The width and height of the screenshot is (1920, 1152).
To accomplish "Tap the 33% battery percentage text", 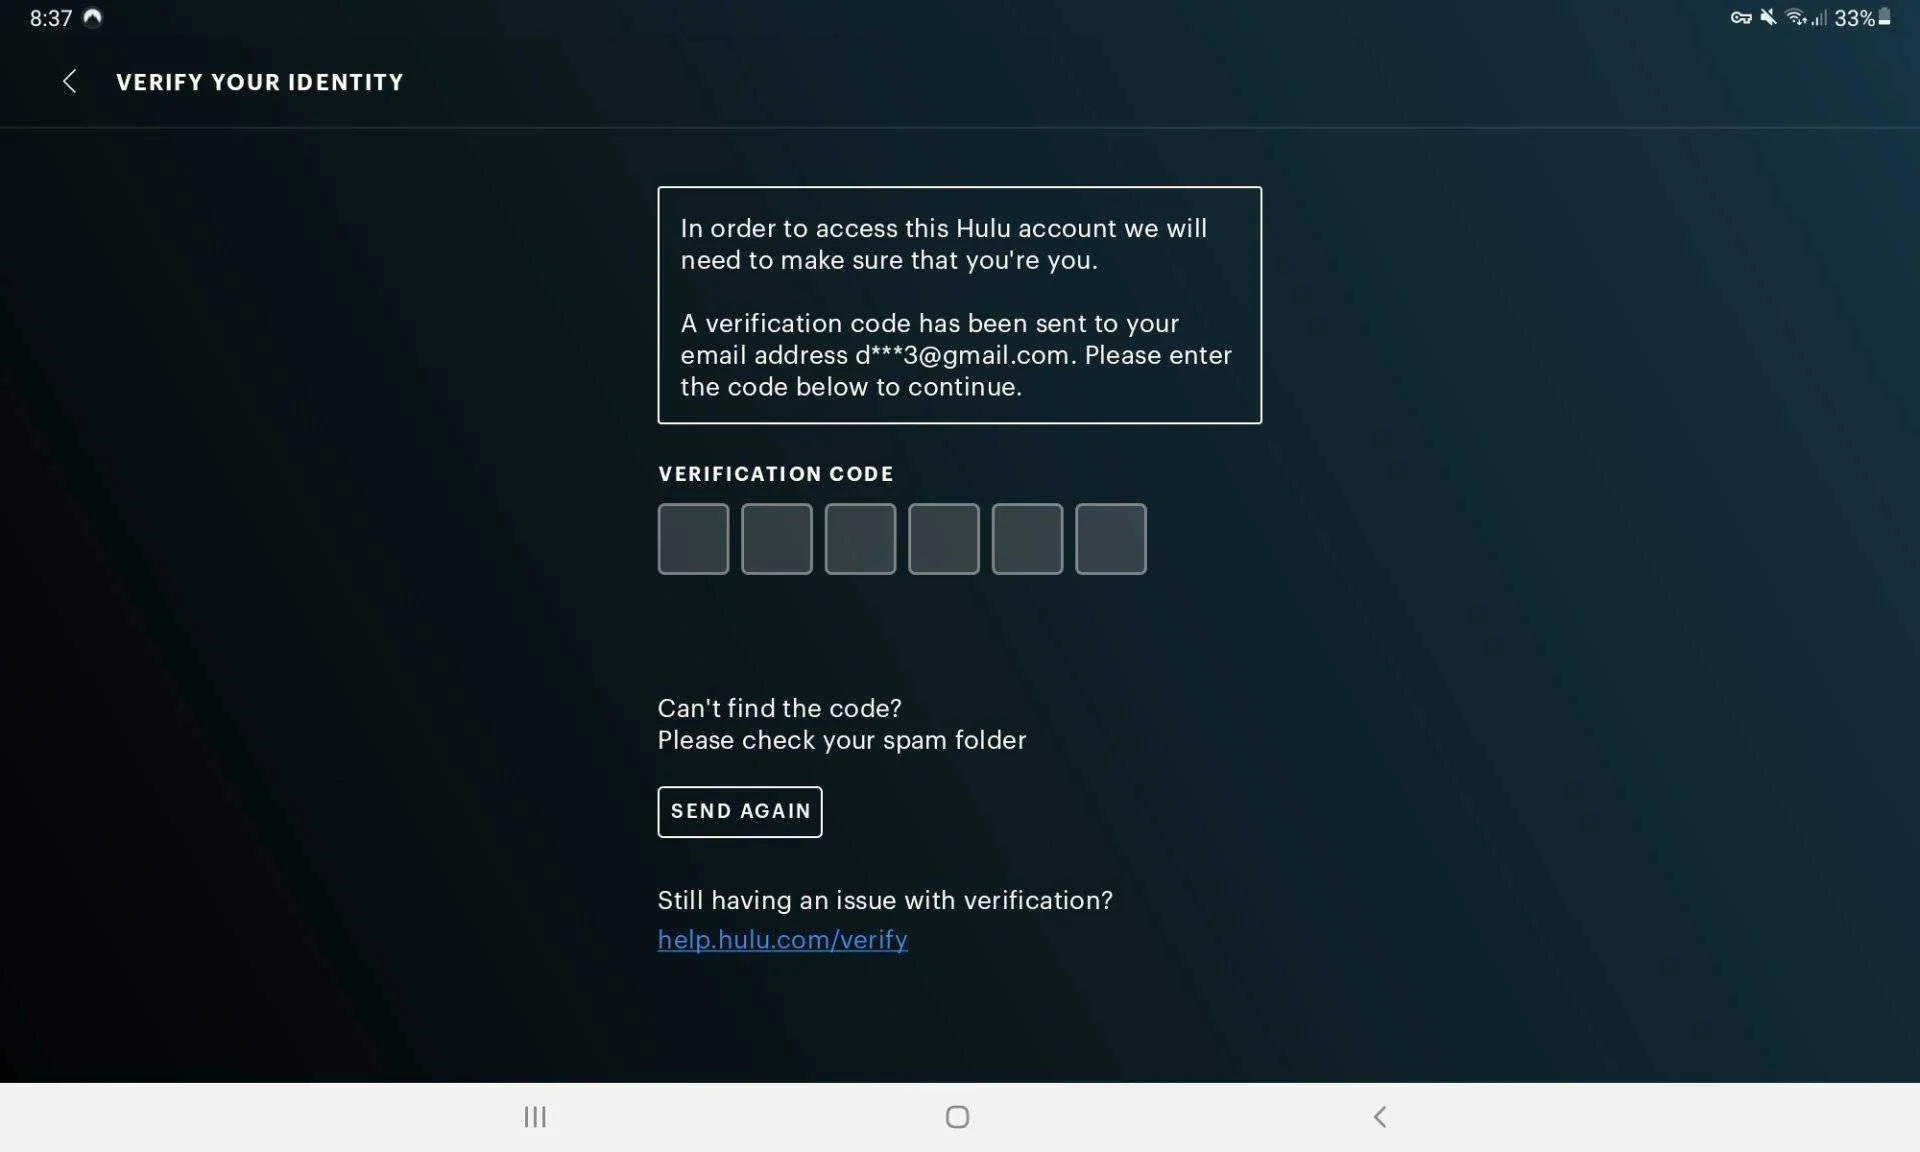I will click(1854, 18).
